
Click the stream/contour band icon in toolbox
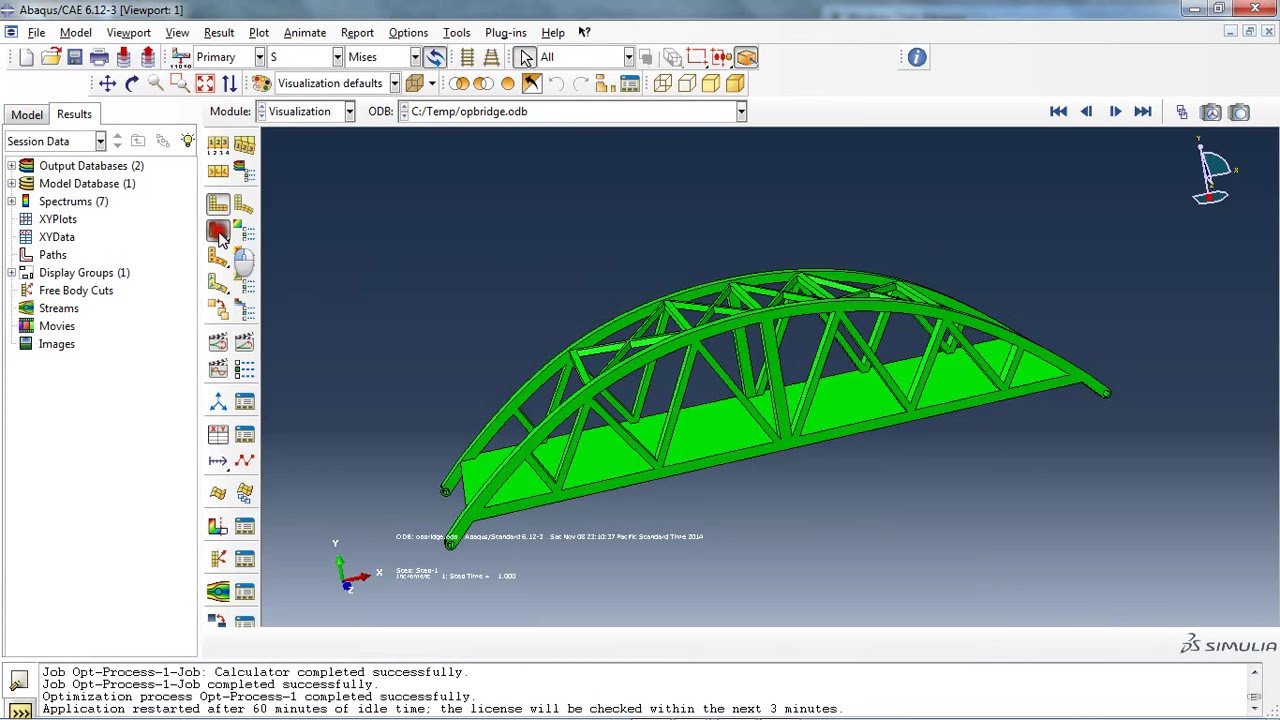tap(218, 592)
